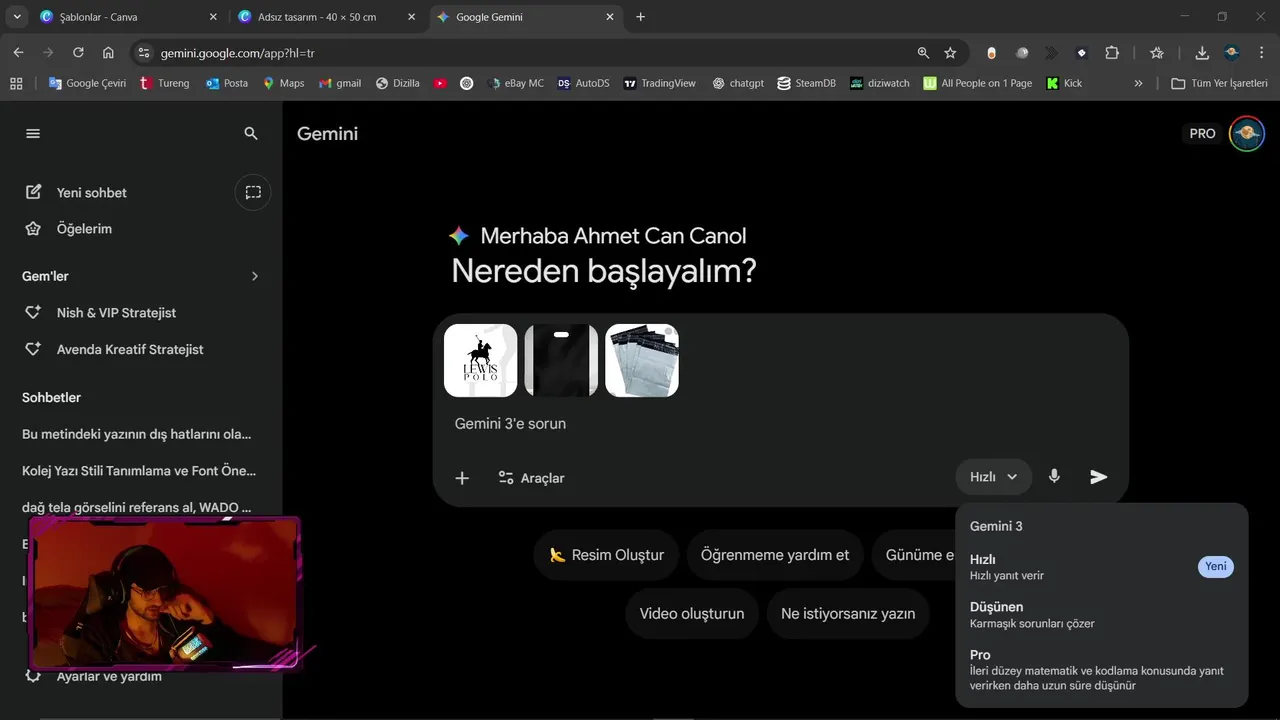Click the grey mailer bags thumbnail
1280x720 pixels.
pyautogui.click(x=642, y=360)
